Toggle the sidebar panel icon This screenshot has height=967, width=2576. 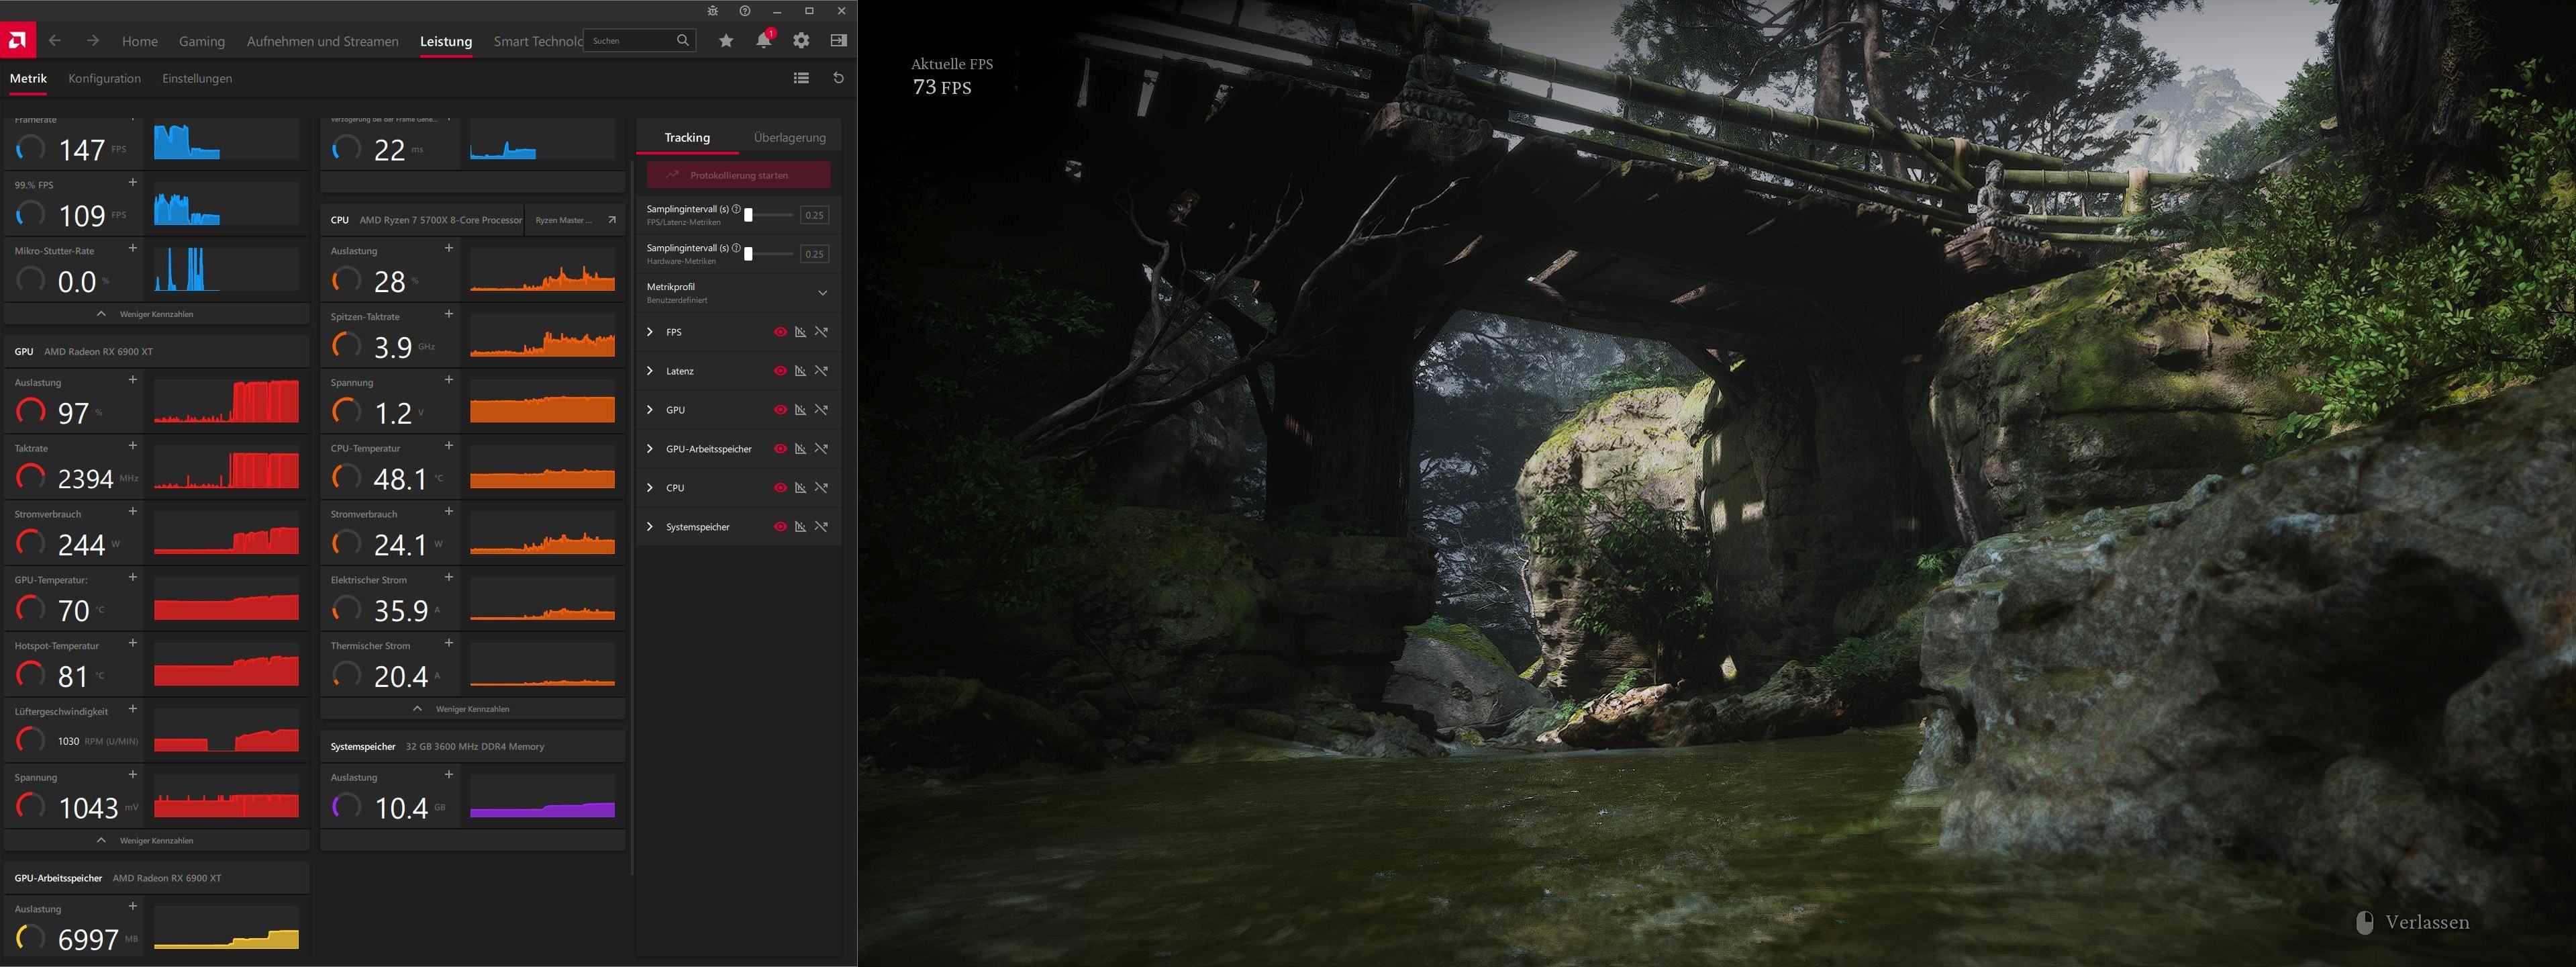(838, 41)
